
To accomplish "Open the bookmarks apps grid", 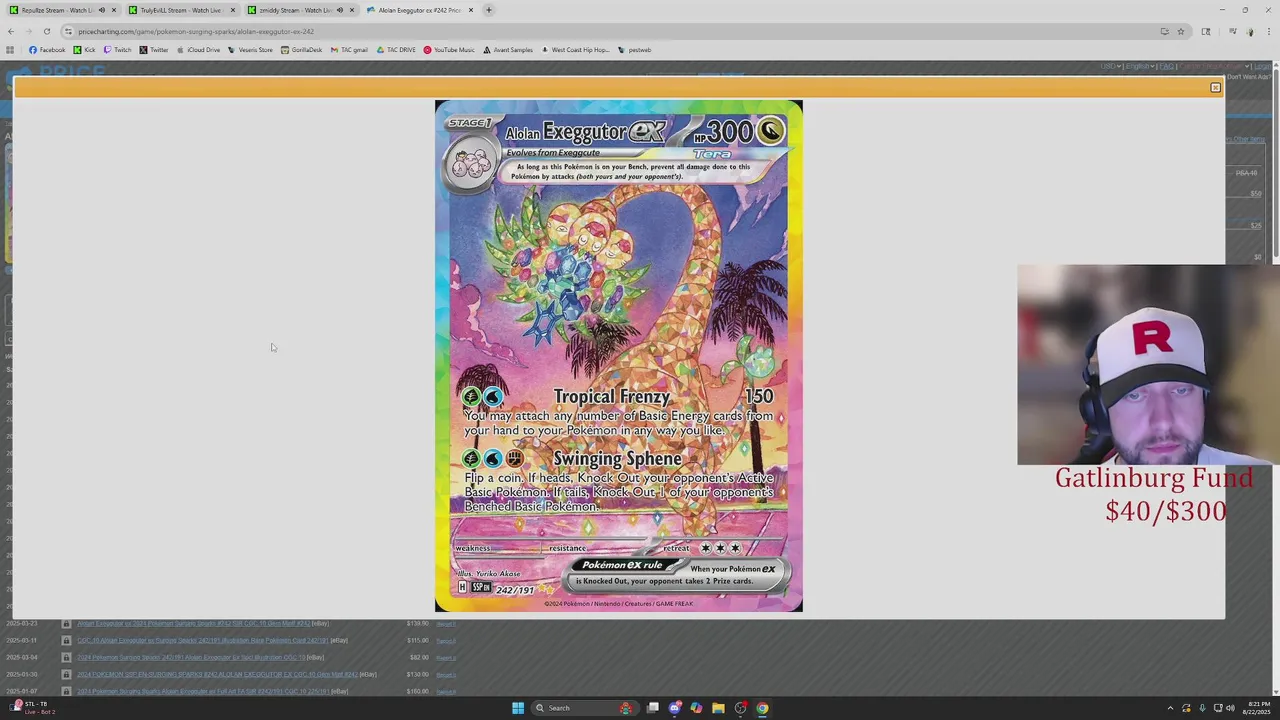I will click(x=10, y=50).
